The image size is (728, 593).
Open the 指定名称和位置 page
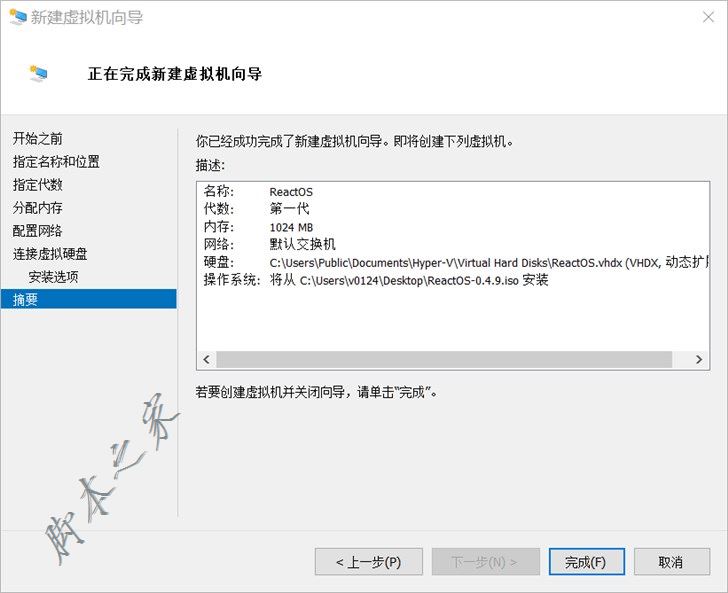[x=56, y=162]
